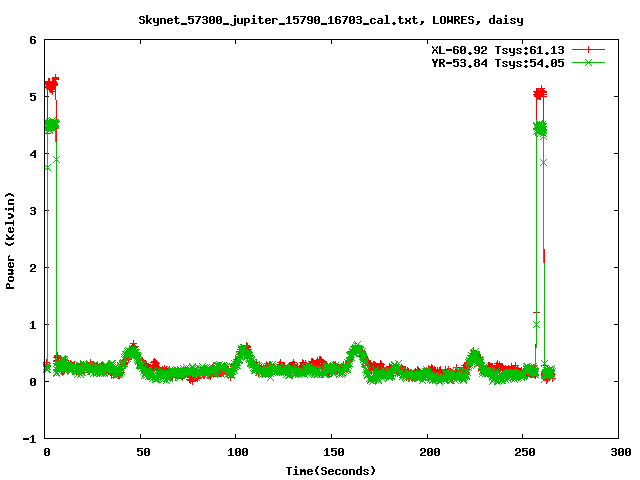
Task: Click the y-axis tick label "4"
Action: pyautogui.click(x=33, y=154)
